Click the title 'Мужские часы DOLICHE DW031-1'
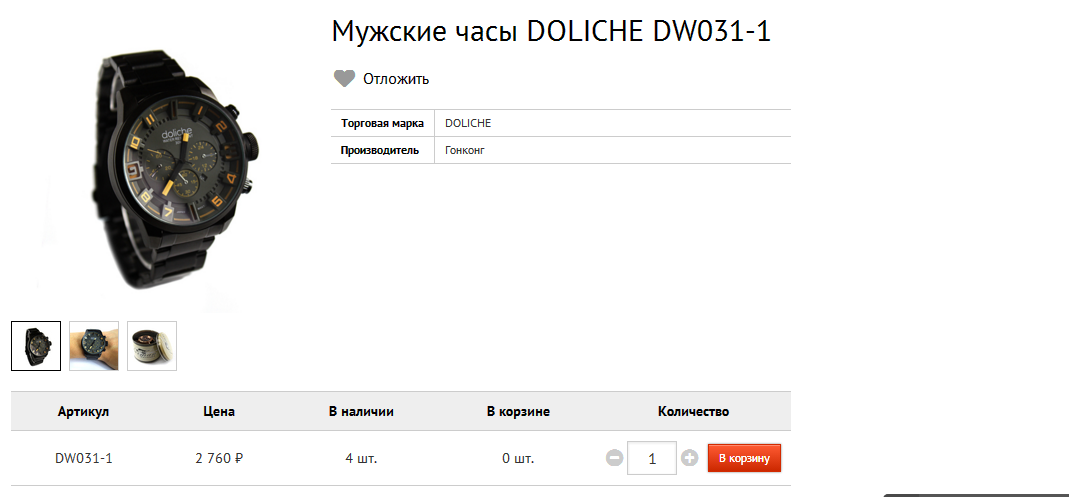 [551, 32]
